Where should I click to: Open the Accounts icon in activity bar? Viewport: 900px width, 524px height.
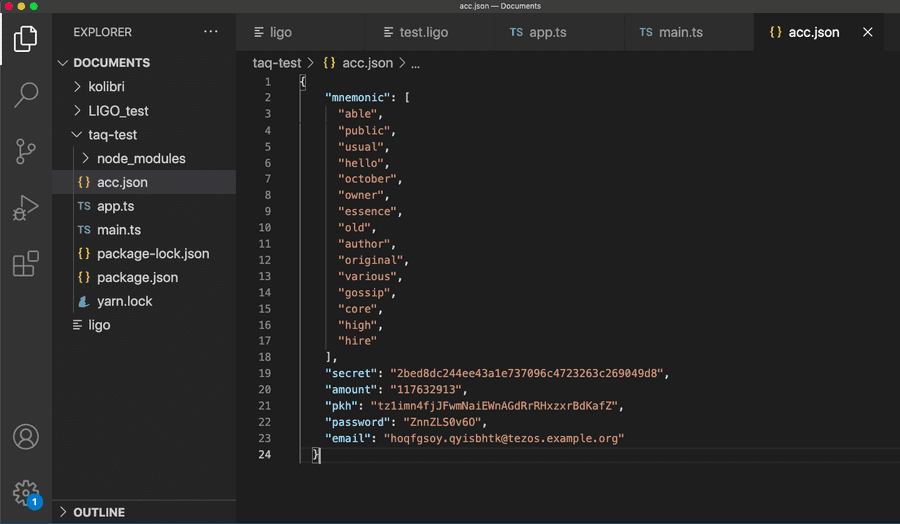pyautogui.click(x=26, y=437)
